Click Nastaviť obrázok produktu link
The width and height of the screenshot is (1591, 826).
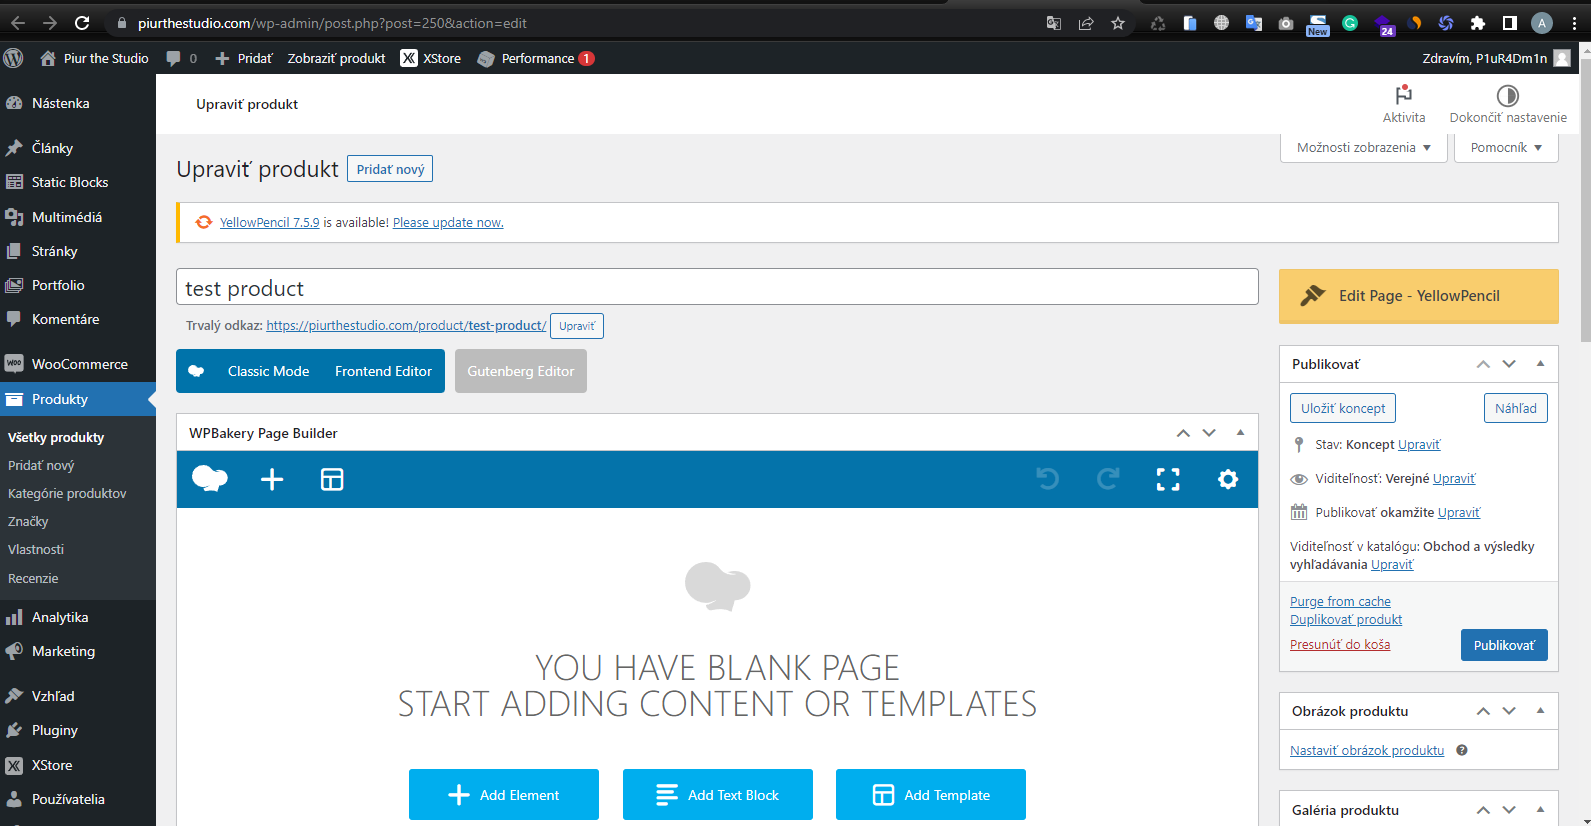[1367, 750]
